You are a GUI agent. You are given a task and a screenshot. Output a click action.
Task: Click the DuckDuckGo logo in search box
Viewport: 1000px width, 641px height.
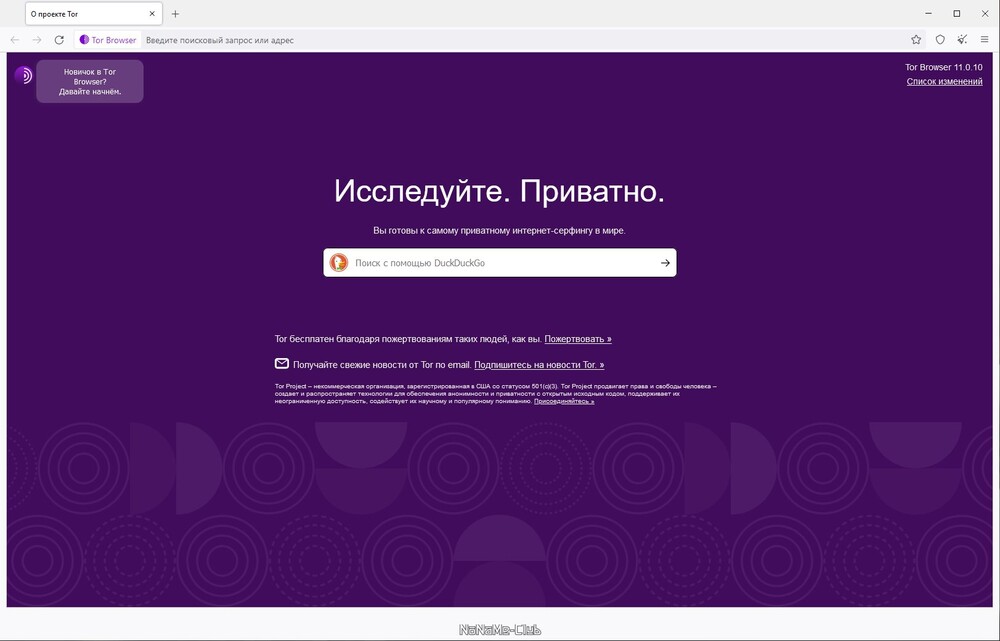339,263
